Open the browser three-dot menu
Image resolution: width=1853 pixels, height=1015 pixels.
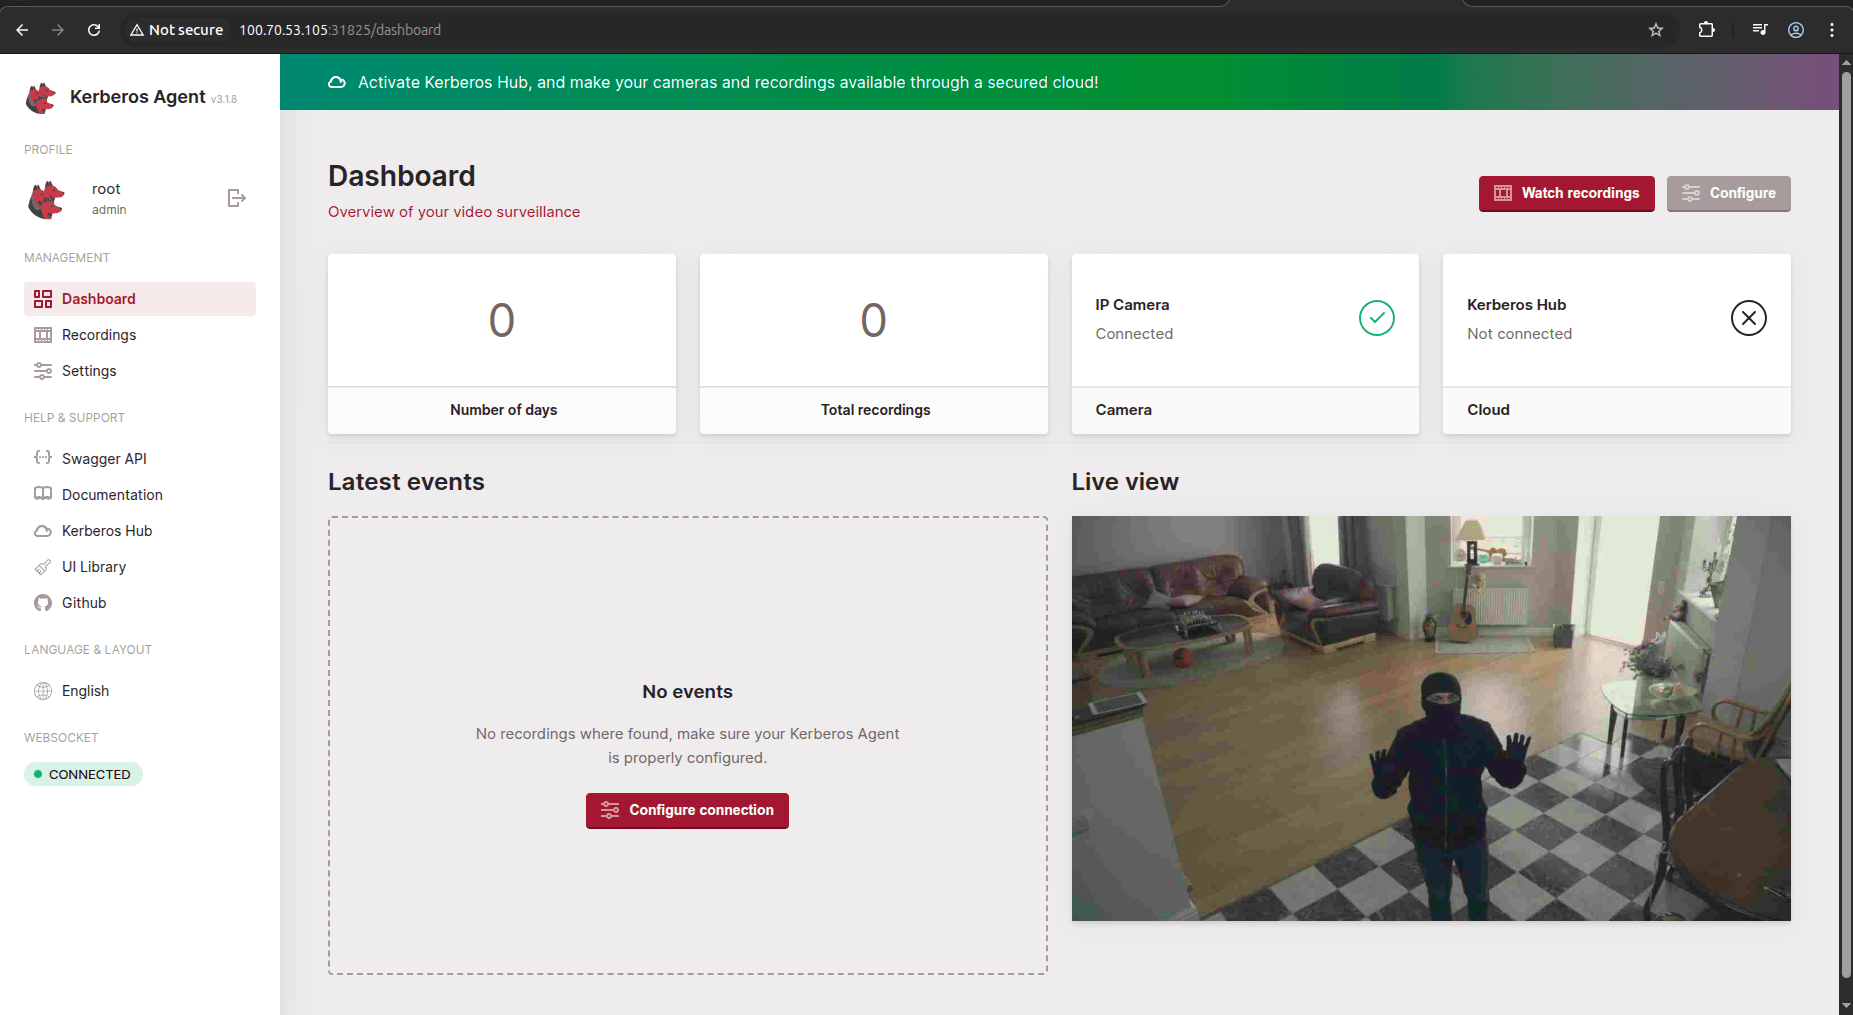pyautogui.click(x=1832, y=30)
